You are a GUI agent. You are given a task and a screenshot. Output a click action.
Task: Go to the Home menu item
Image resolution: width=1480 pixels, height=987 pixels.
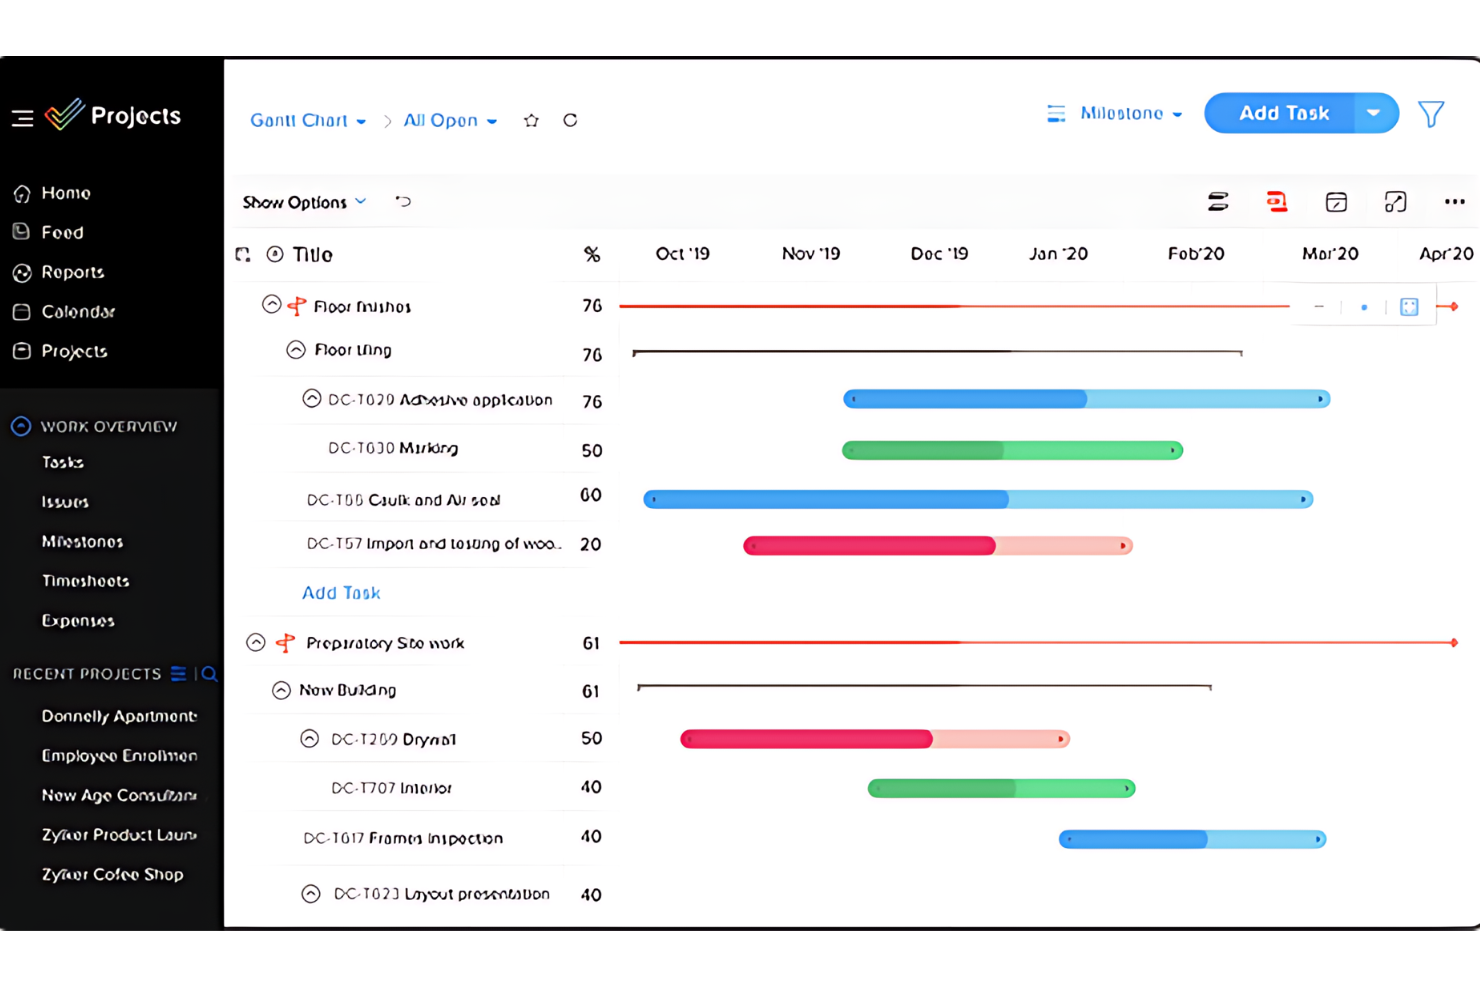(66, 192)
